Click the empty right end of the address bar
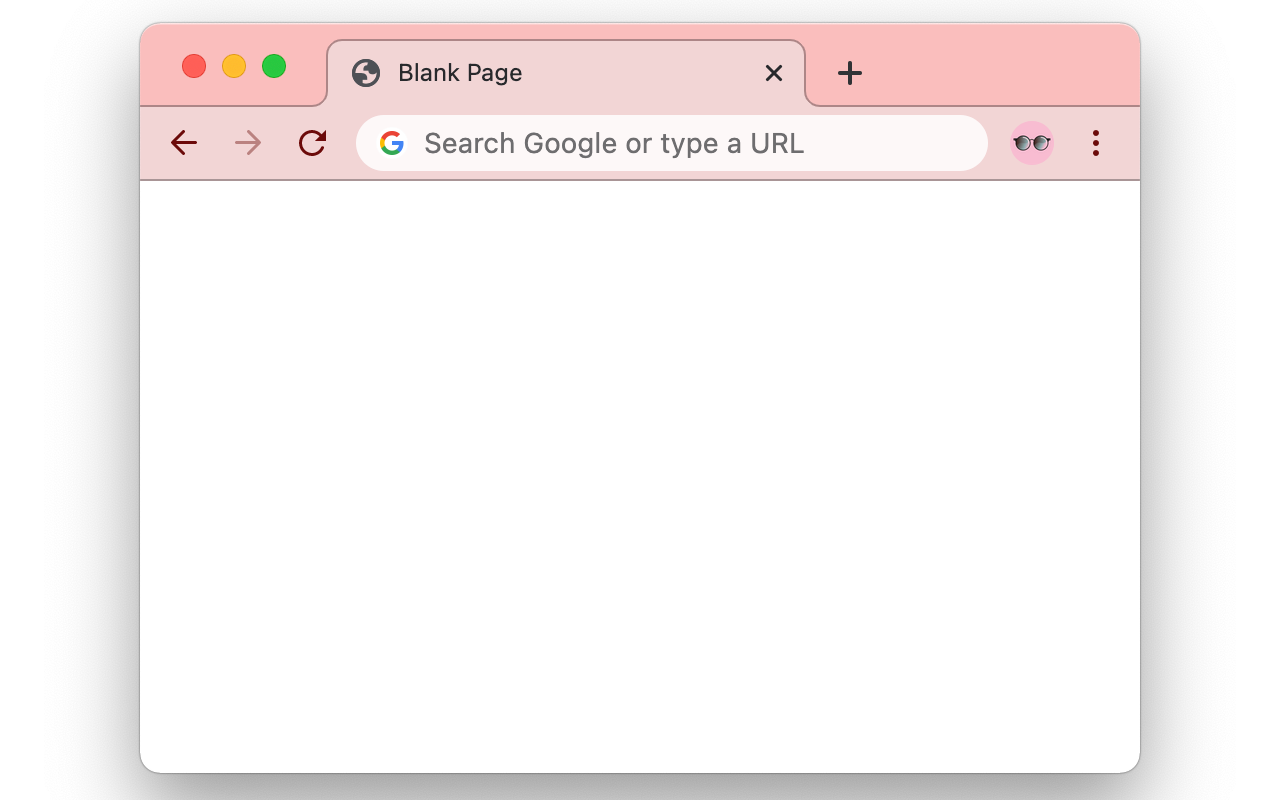The width and height of the screenshot is (1280, 800). (x=930, y=143)
